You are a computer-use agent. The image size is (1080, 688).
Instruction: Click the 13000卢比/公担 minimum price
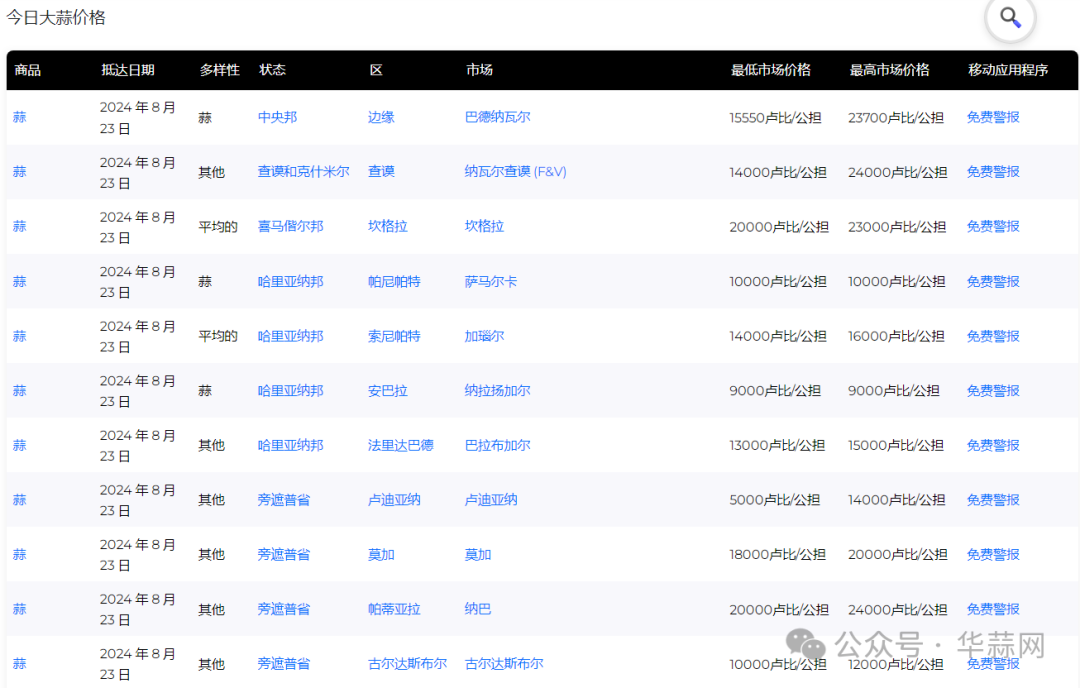tap(777, 446)
